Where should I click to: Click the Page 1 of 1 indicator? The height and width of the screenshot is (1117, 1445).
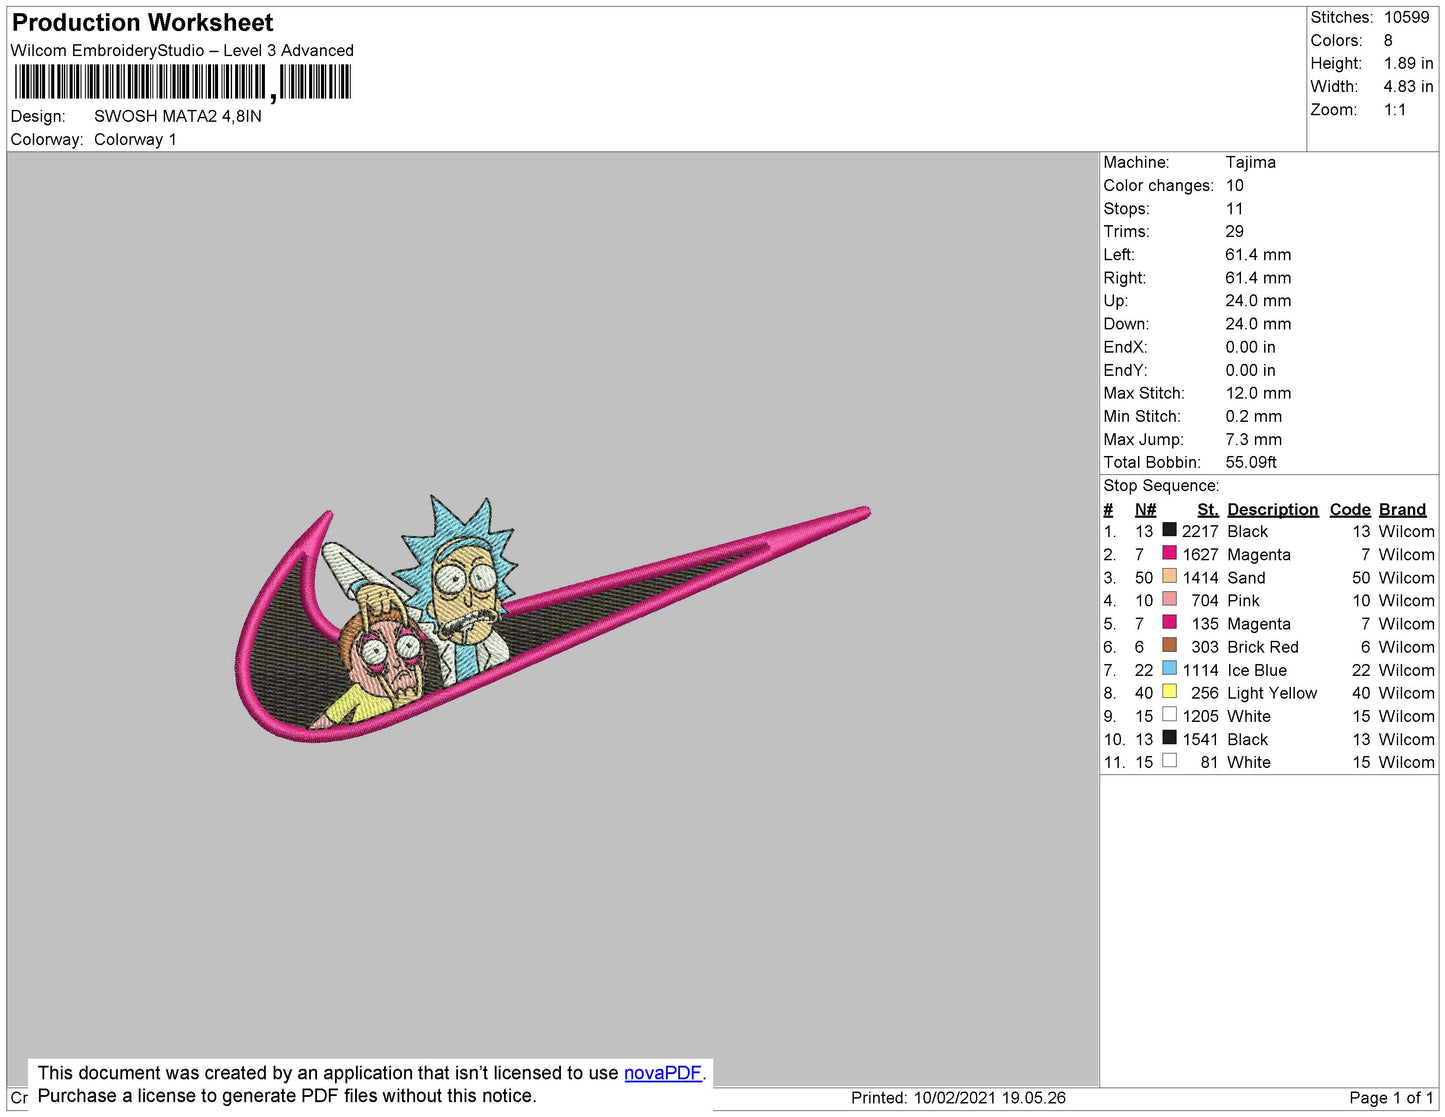pyautogui.click(x=1390, y=1098)
